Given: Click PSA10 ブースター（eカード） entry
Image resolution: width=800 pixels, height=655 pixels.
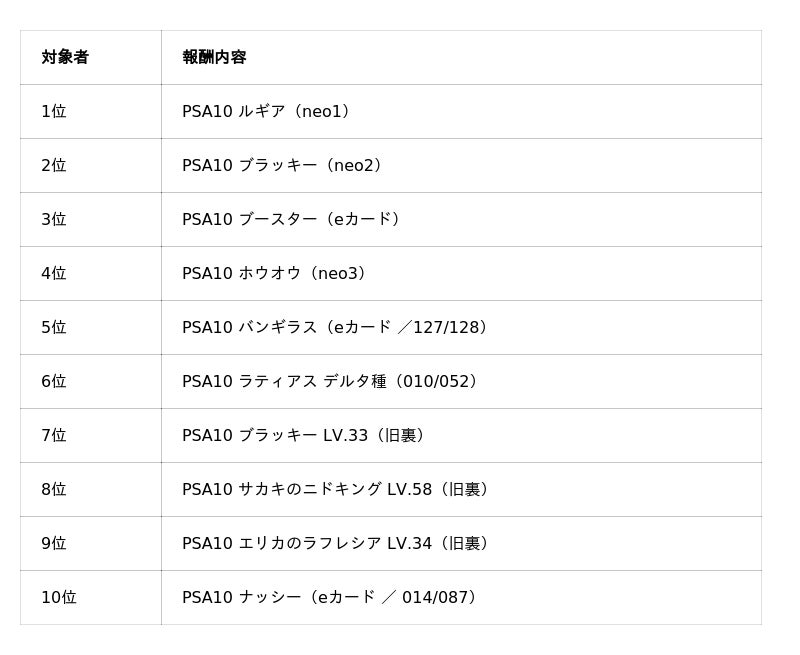Looking at the screenshot, I should click(x=293, y=219).
